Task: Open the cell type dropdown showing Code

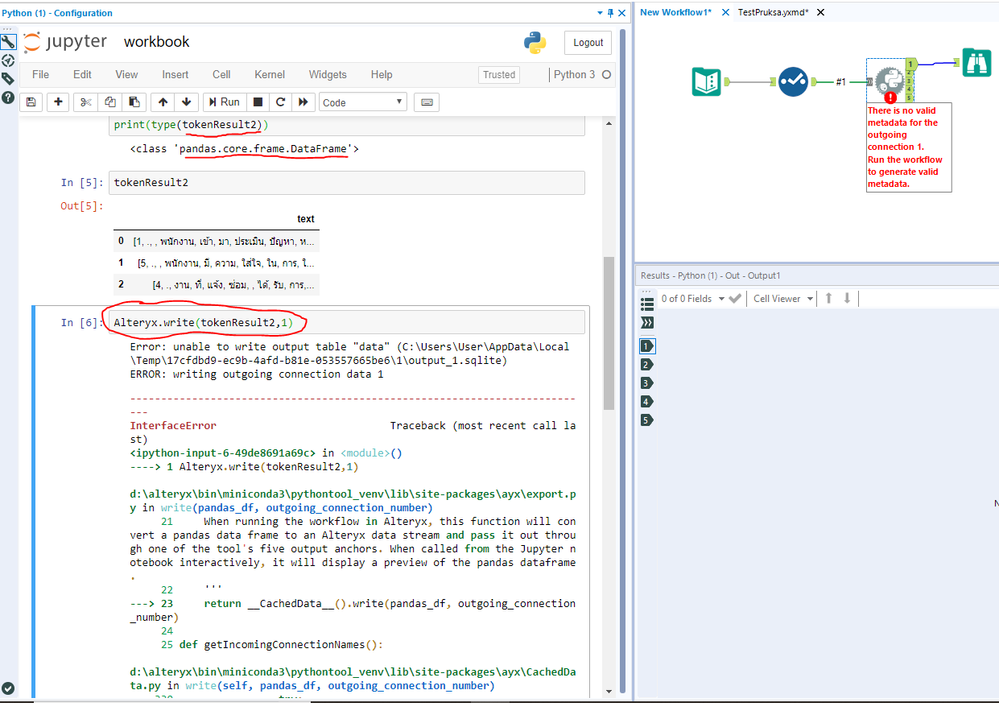Action: (x=365, y=101)
